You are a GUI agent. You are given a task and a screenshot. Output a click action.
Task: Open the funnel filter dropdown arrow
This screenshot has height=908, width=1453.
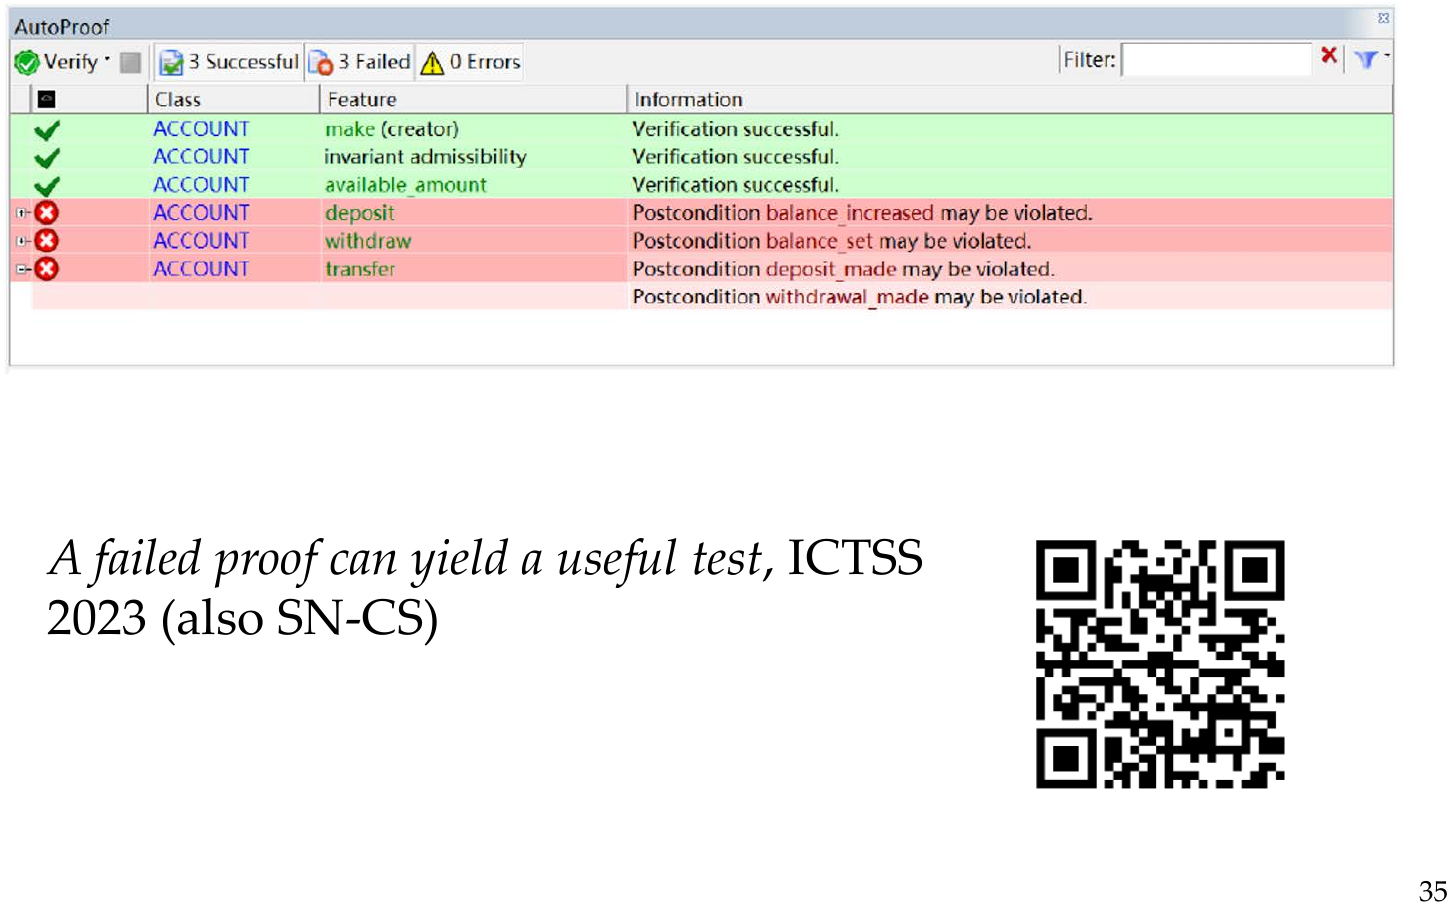pyautogui.click(x=1386, y=56)
